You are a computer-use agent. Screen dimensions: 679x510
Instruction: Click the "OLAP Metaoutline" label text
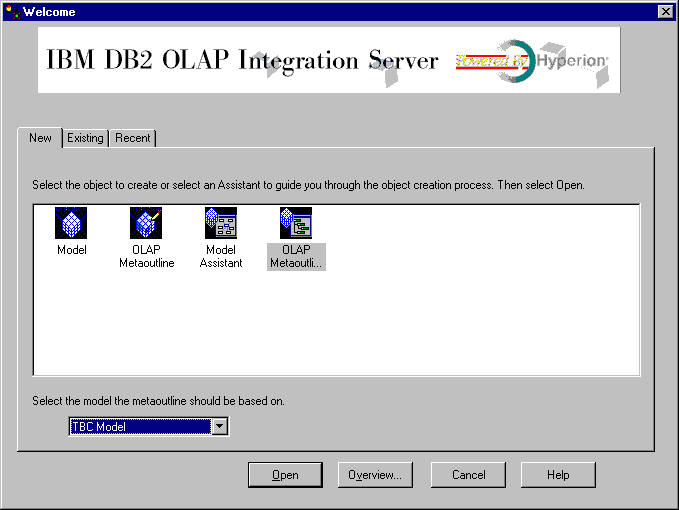point(146,256)
